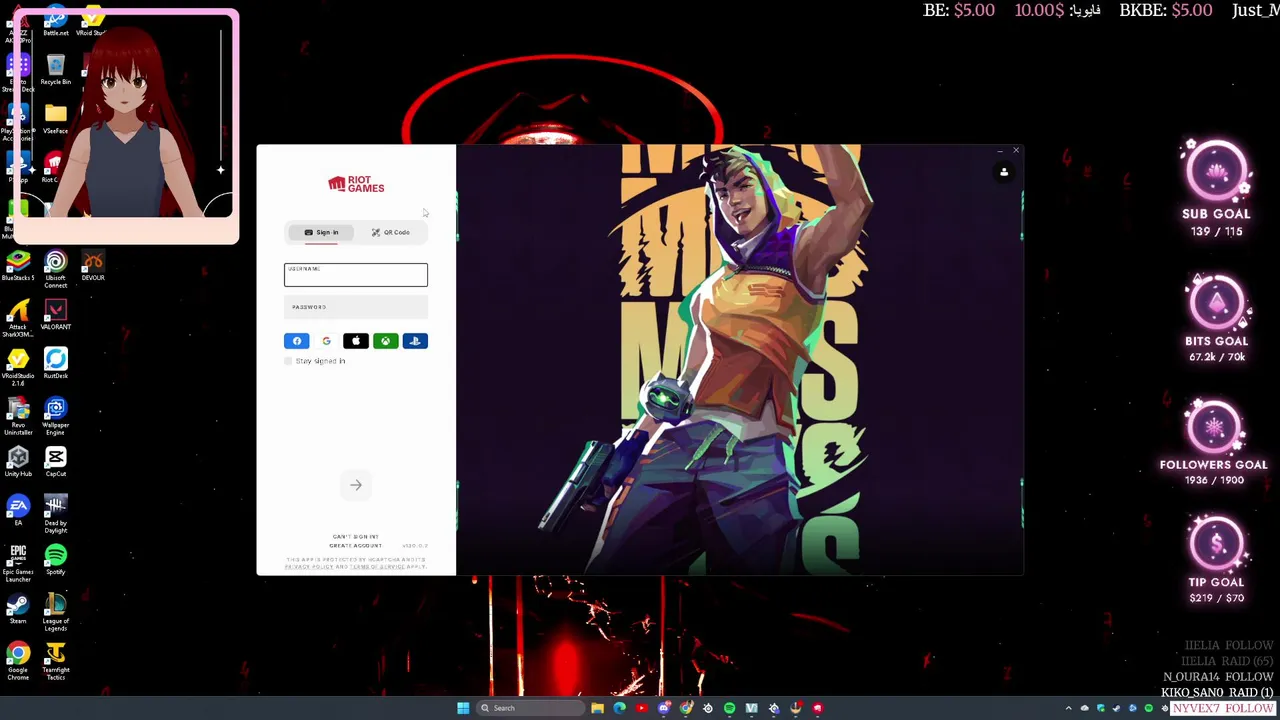The width and height of the screenshot is (1280, 720).
Task: Click the profile icon in Riot client
Action: (1004, 172)
